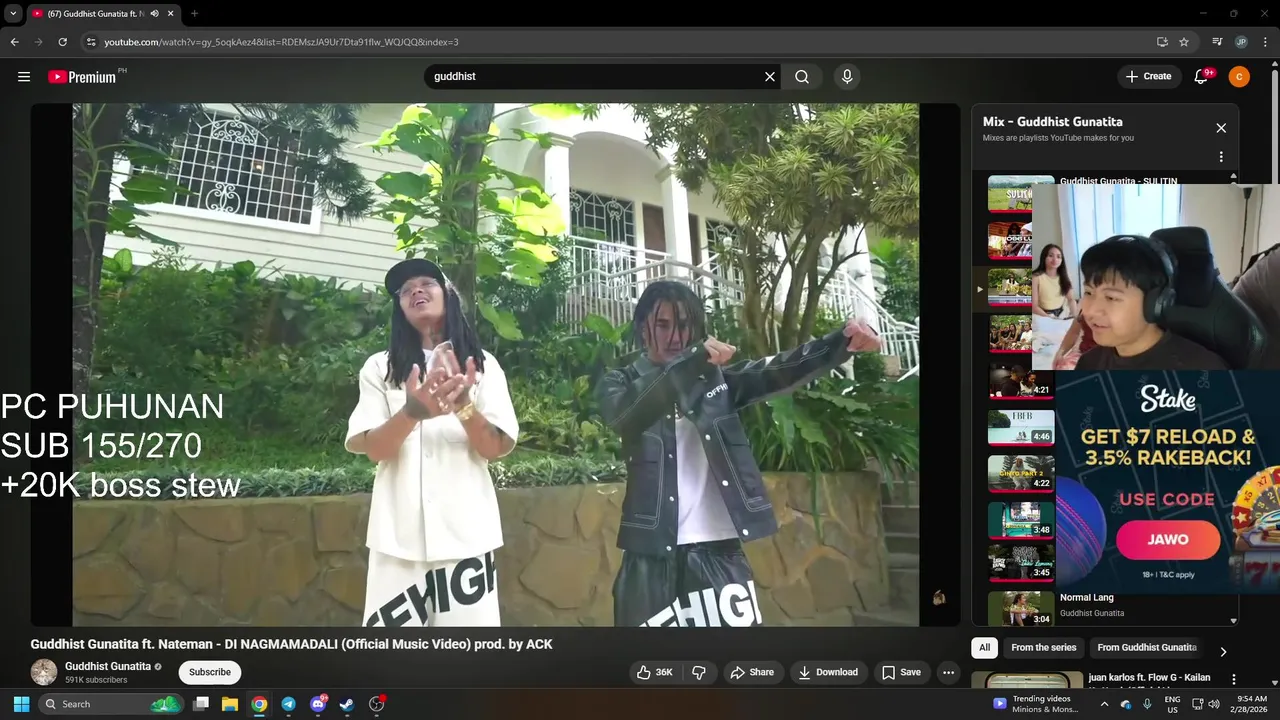This screenshot has width=1280, height=720.
Task: Go to YouTube Premium home logo
Action: [82, 76]
